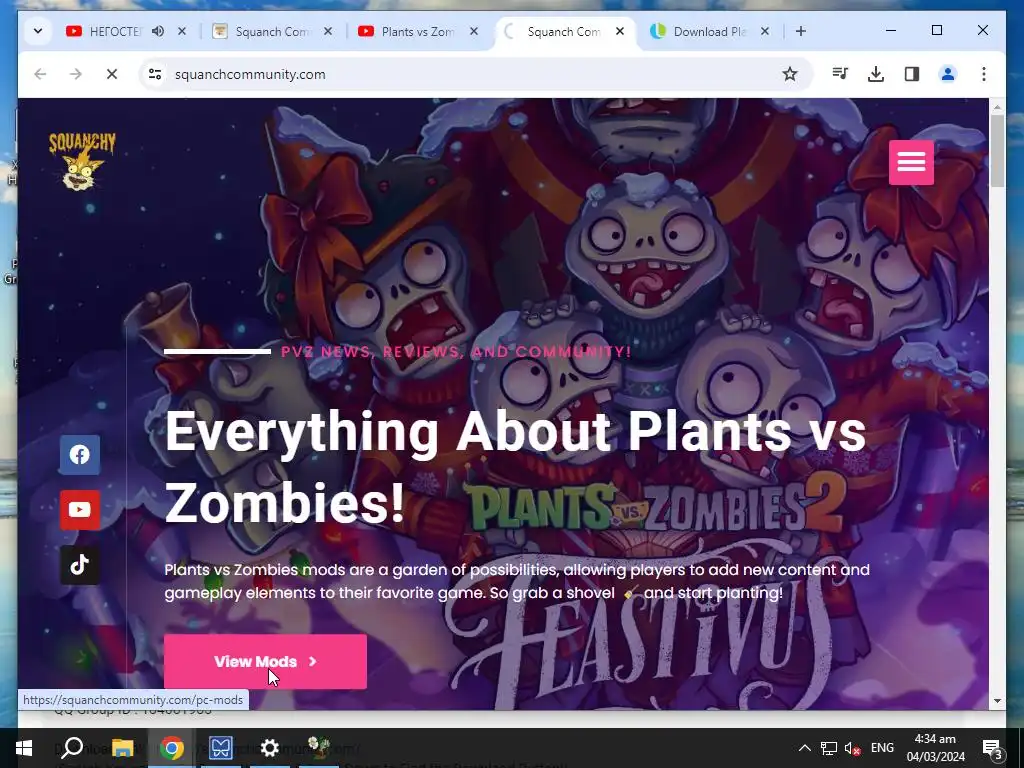1024x768 pixels.
Task: Toggle the Chrome side panel
Action: coord(912,74)
